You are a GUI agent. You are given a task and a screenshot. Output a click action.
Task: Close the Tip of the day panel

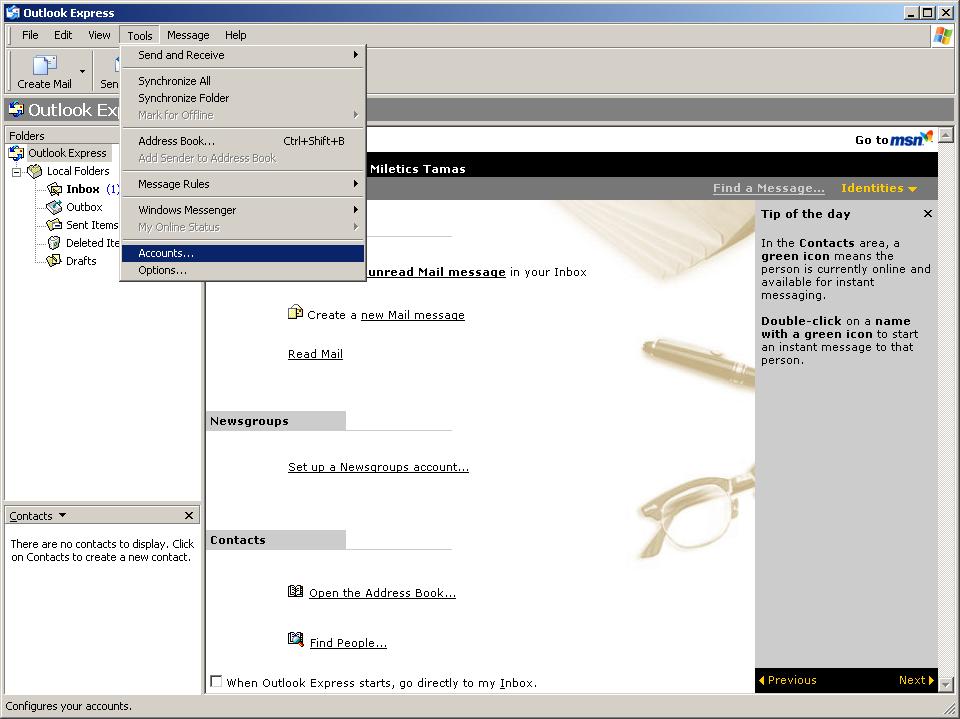928,214
